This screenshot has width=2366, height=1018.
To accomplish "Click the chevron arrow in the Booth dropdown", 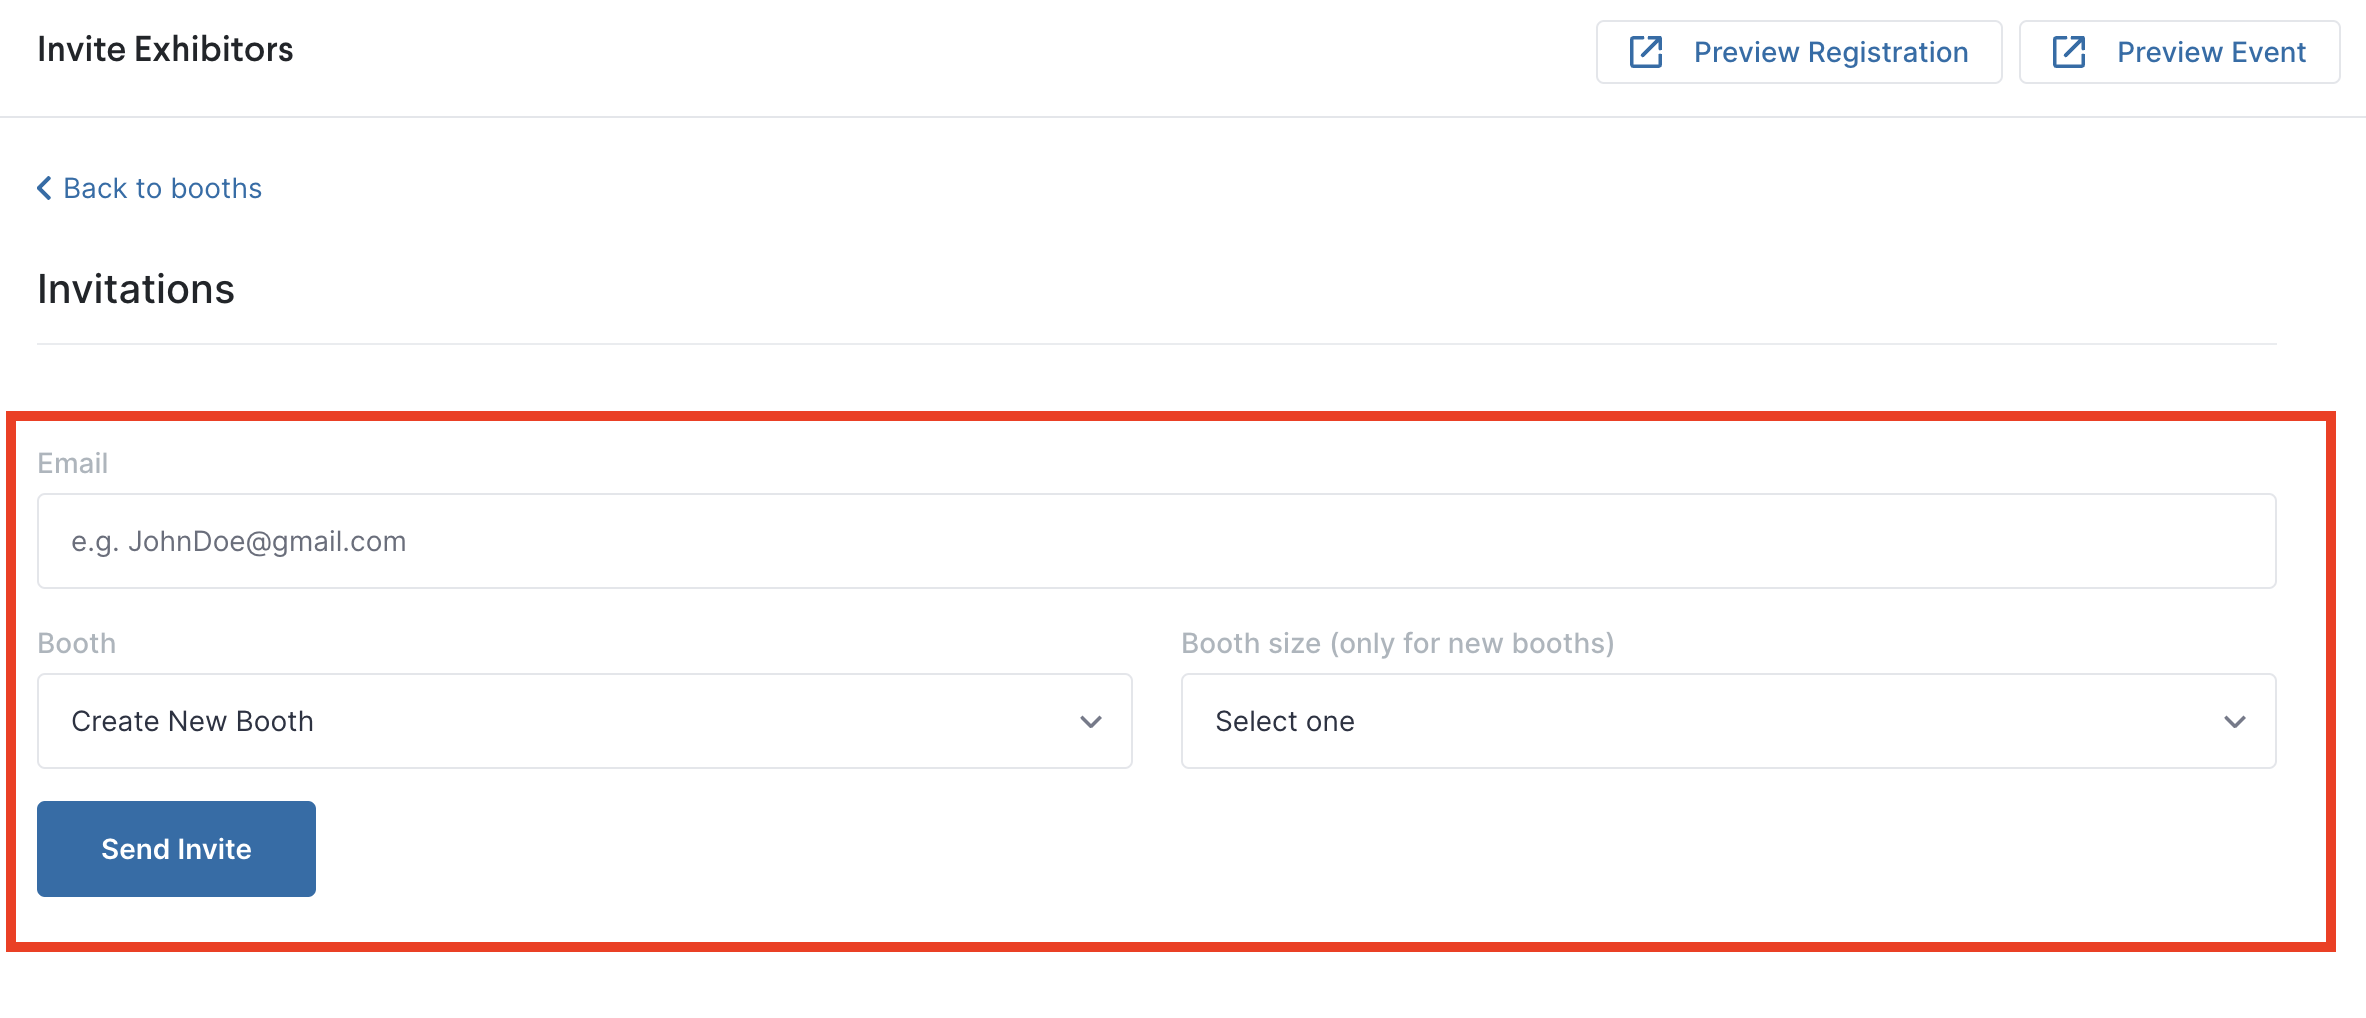I will pos(1091,722).
